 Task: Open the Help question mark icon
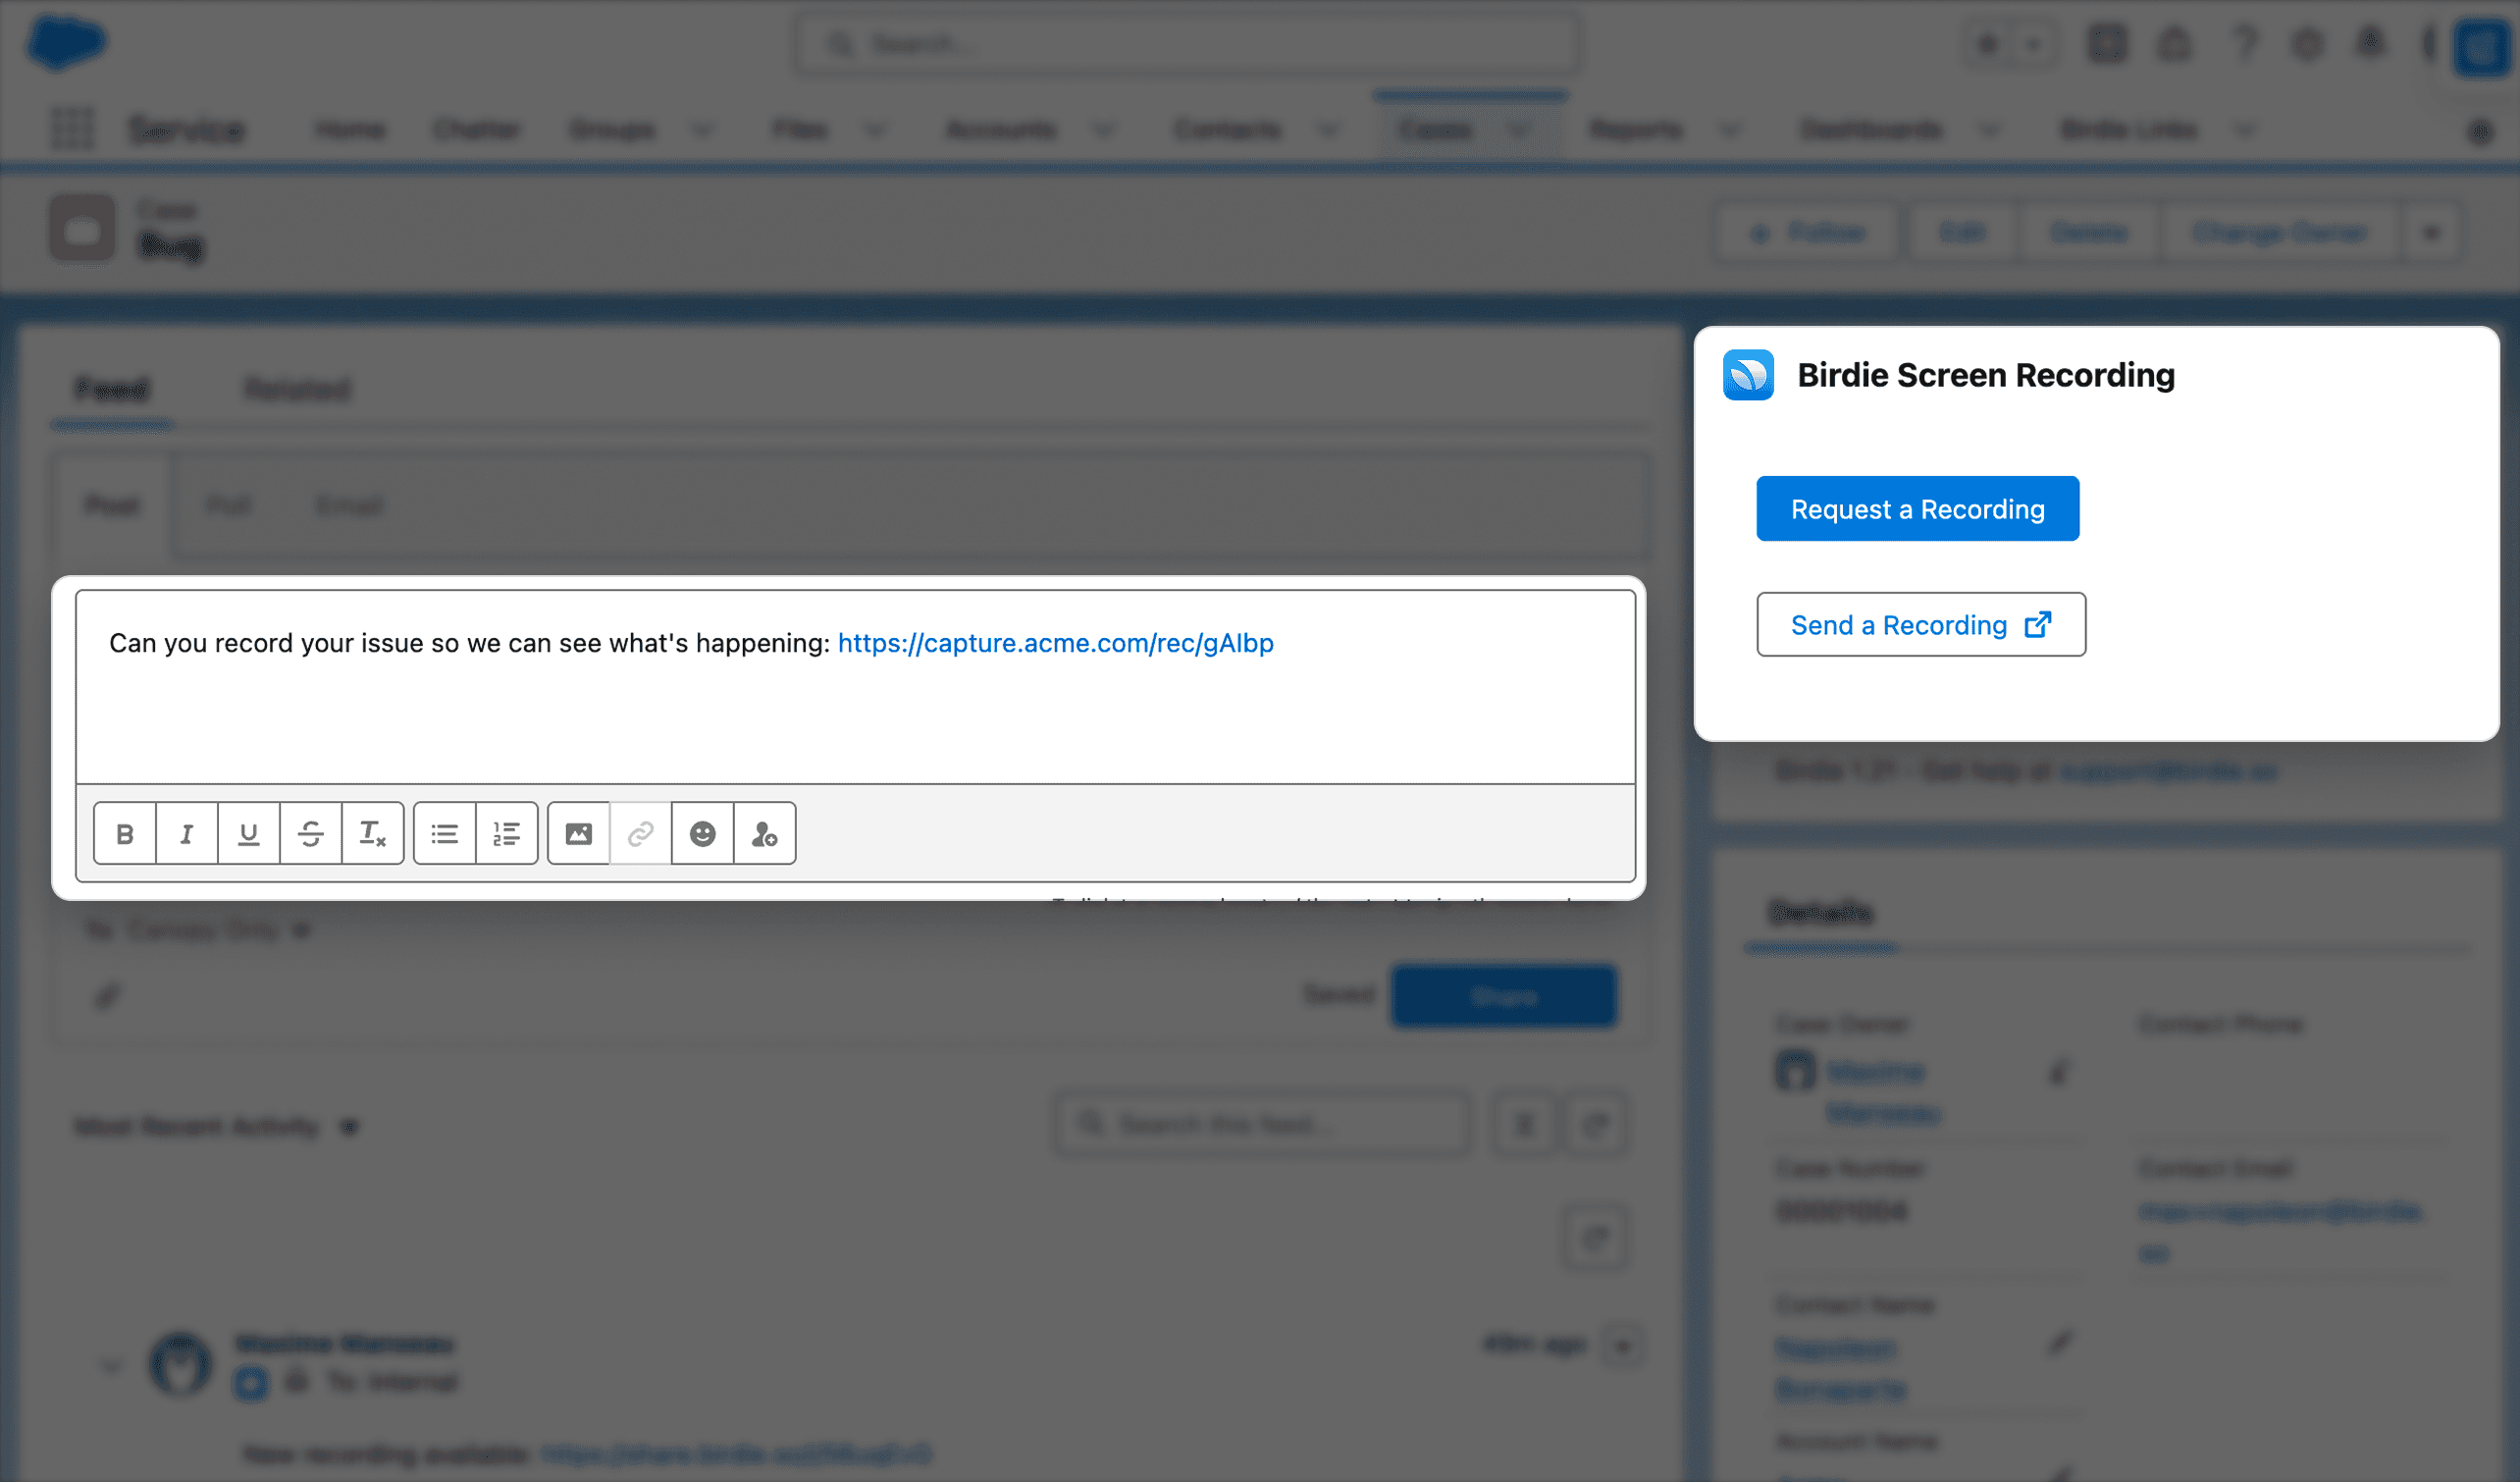[2245, 44]
